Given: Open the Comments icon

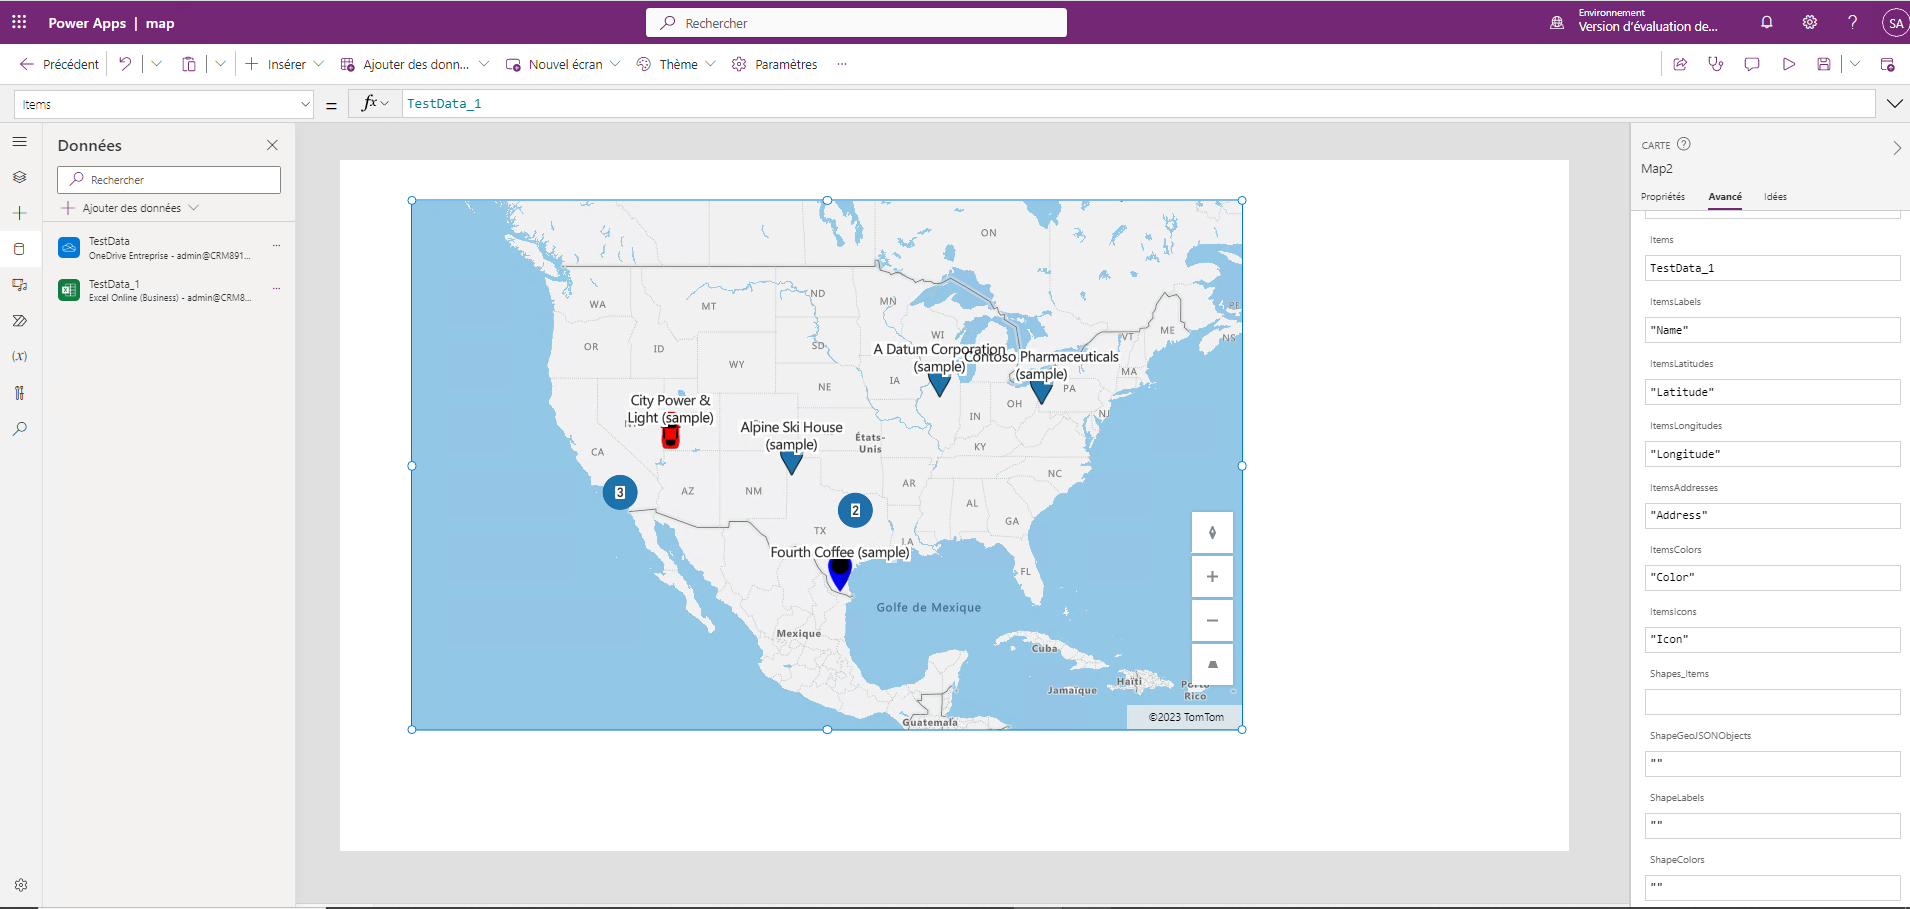Looking at the screenshot, I should (1752, 64).
